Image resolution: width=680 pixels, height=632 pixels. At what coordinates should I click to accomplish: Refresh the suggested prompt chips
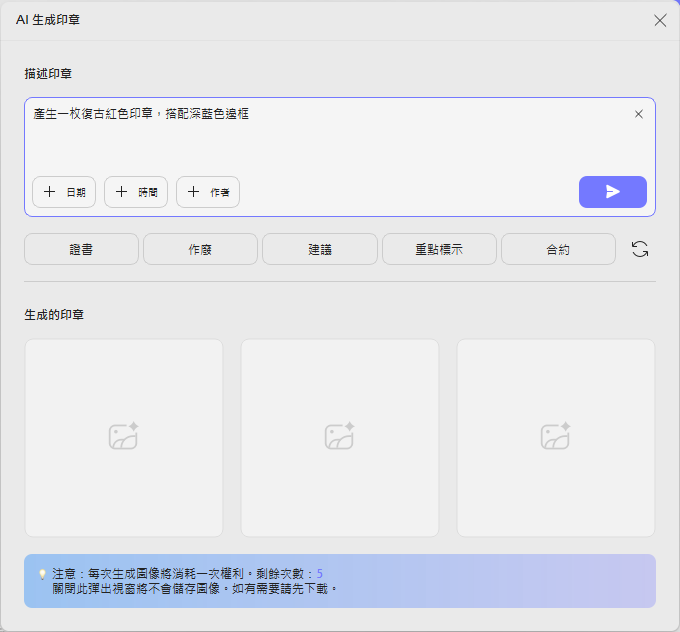coord(640,249)
